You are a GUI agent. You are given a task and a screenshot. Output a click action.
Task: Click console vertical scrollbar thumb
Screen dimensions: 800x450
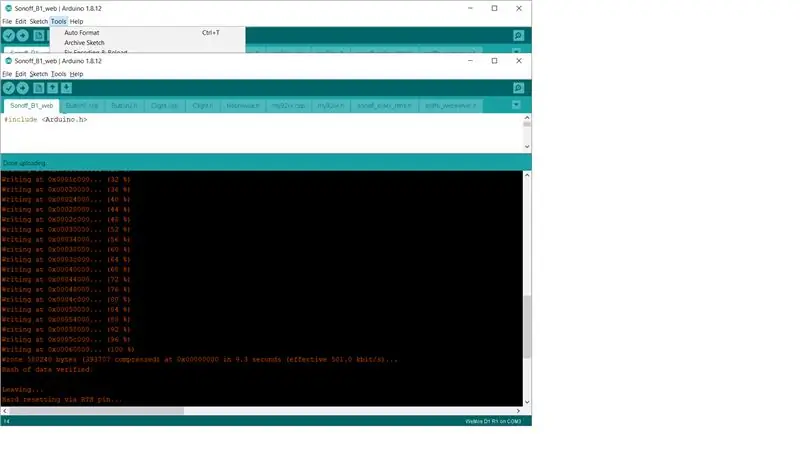(527, 327)
